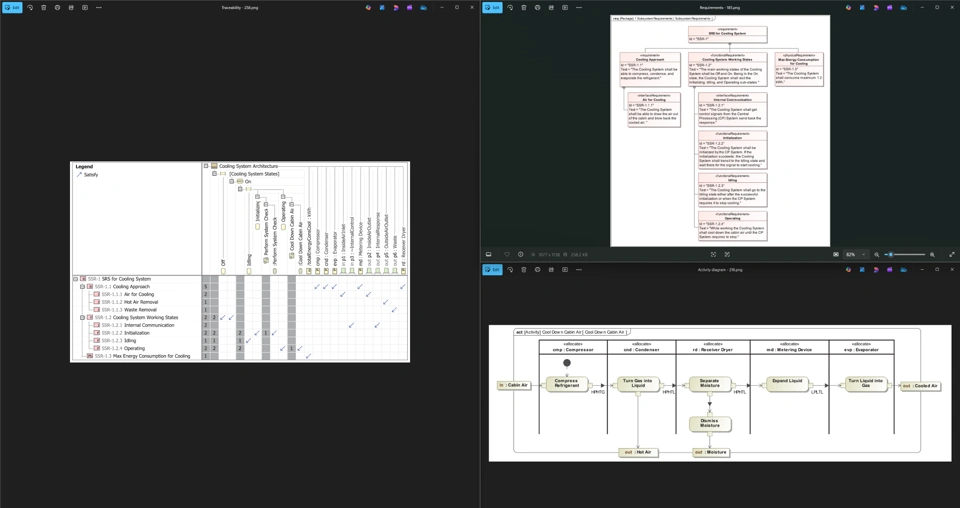Print the image from the Activity diagram window
Image resolution: width=960 pixels, height=508 pixels.
click(538, 269)
